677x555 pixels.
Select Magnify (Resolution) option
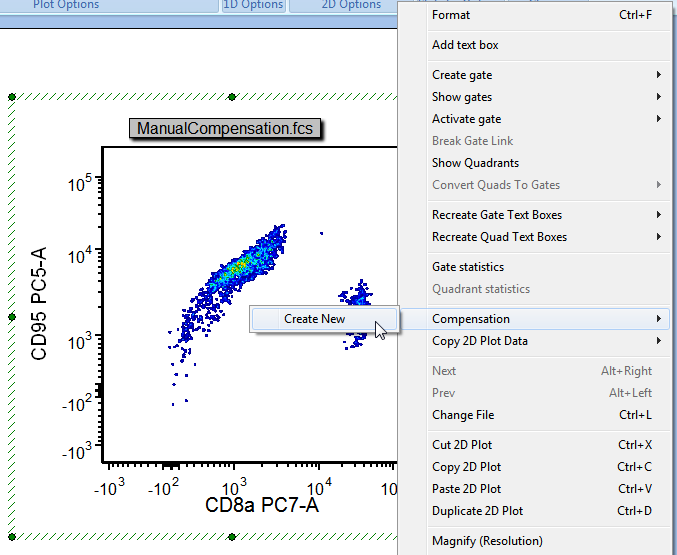click(x=487, y=541)
